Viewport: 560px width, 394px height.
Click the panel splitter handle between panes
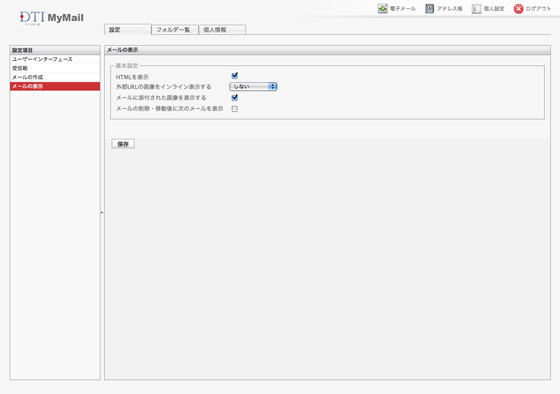tap(102, 213)
